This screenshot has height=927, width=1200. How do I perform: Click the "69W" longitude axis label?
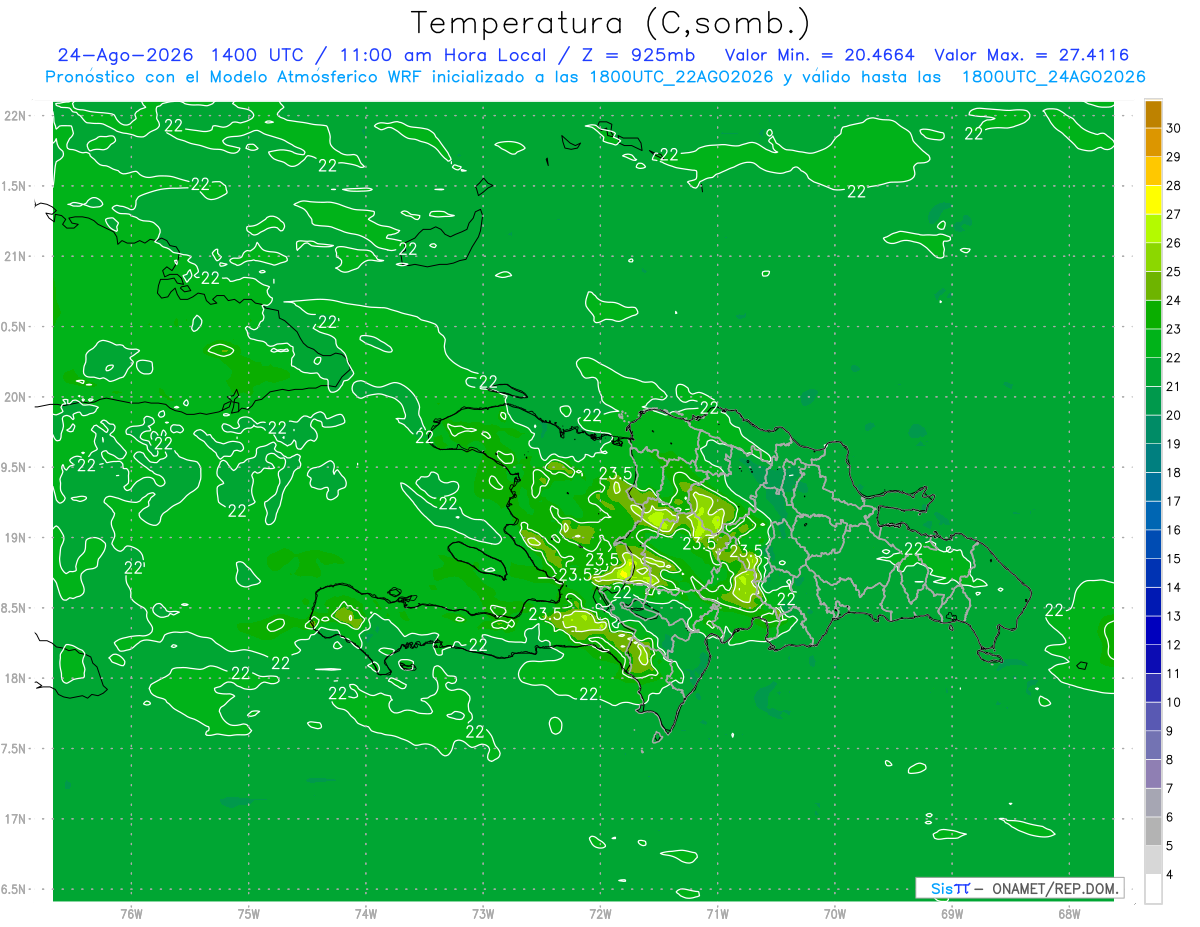951,913
